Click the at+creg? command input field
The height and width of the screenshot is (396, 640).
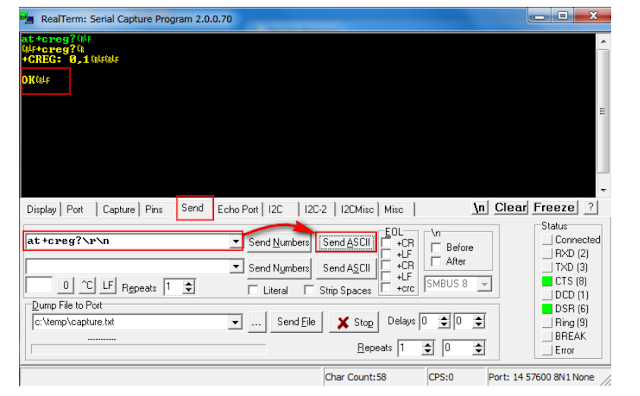tap(127, 241)
